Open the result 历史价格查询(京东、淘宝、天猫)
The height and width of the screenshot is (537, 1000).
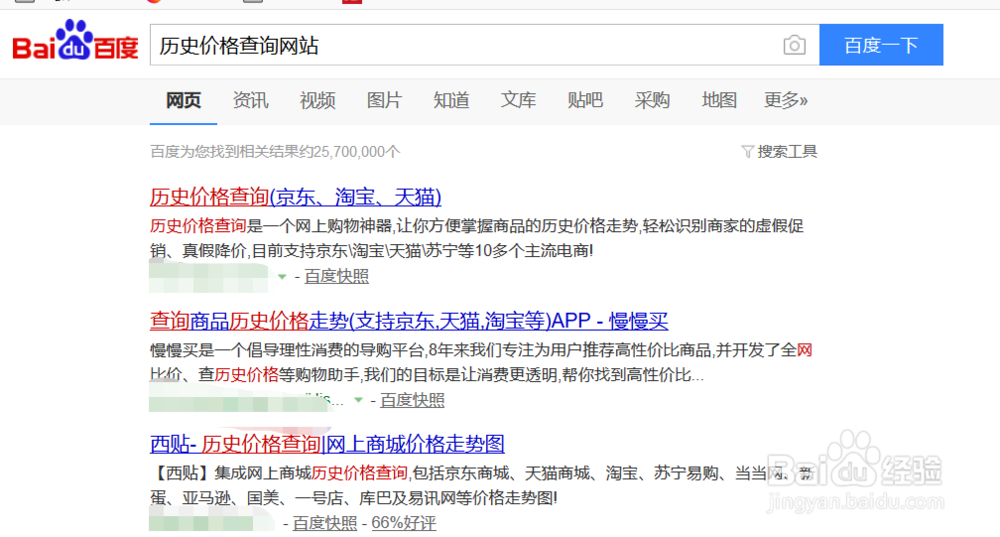tap(295, 197)
